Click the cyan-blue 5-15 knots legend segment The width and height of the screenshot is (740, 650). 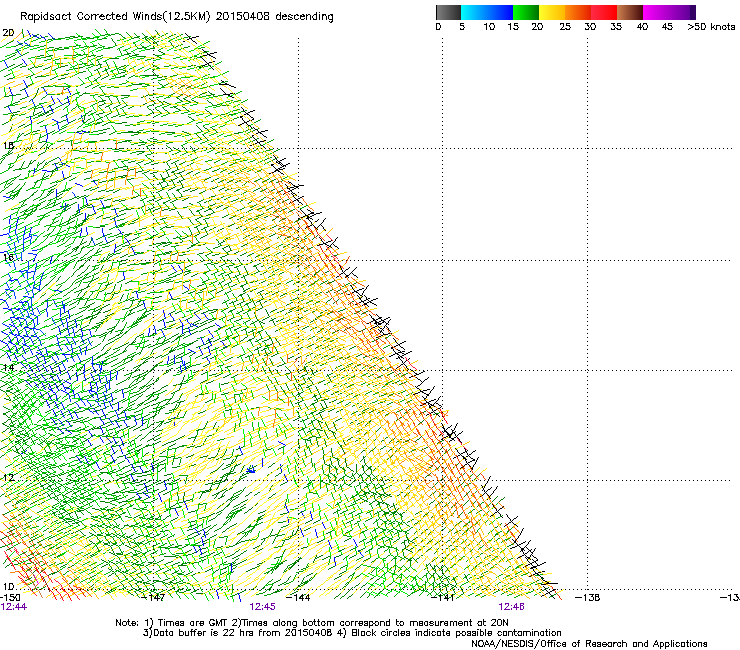coord(487,12)
